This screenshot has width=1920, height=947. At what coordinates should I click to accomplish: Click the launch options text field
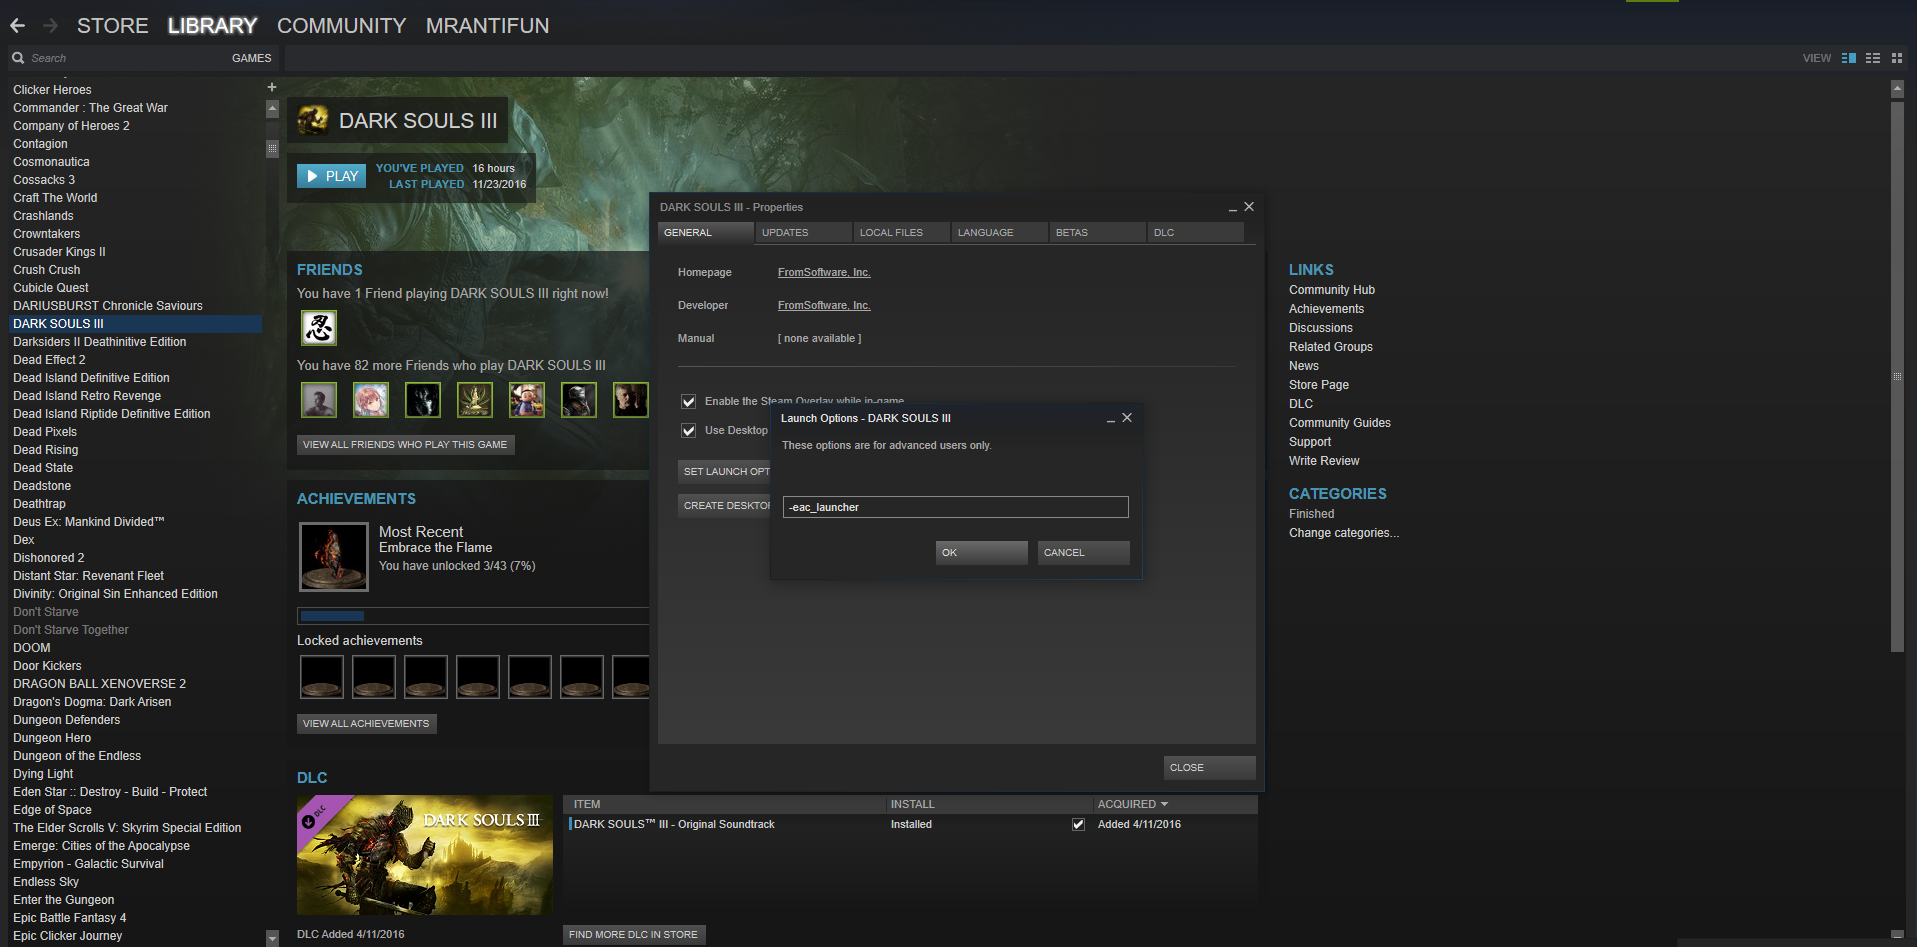955,507
